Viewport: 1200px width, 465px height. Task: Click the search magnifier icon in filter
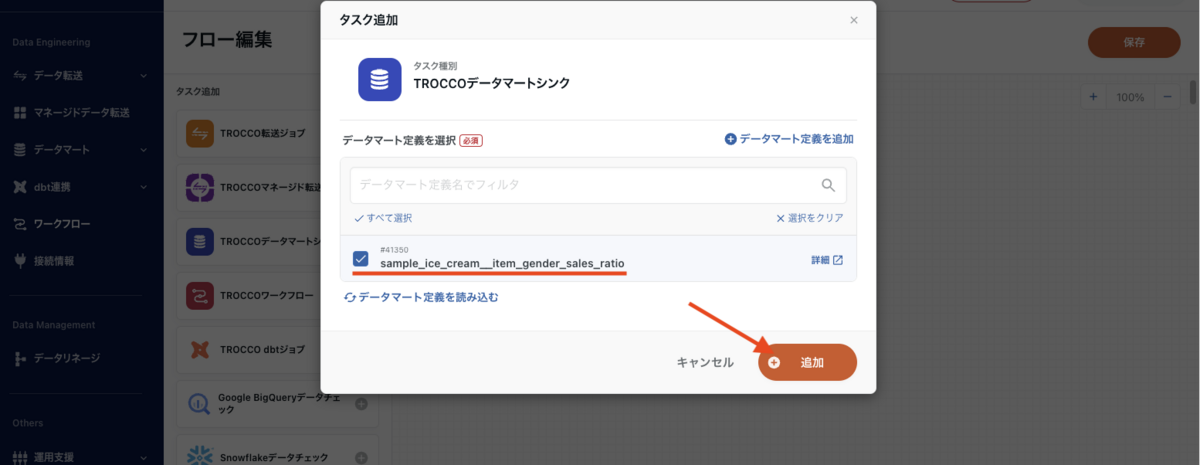(x=828, y=185)
